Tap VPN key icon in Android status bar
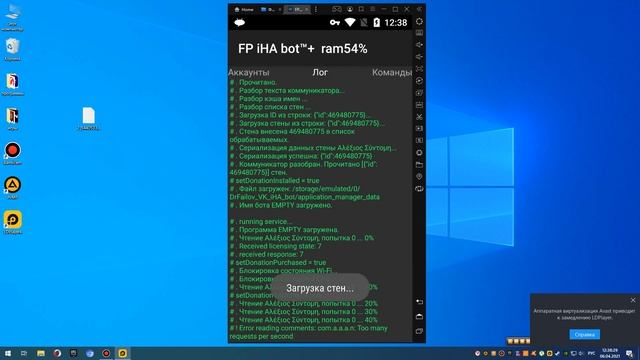The image size is (640, 360). pos(335,22)
